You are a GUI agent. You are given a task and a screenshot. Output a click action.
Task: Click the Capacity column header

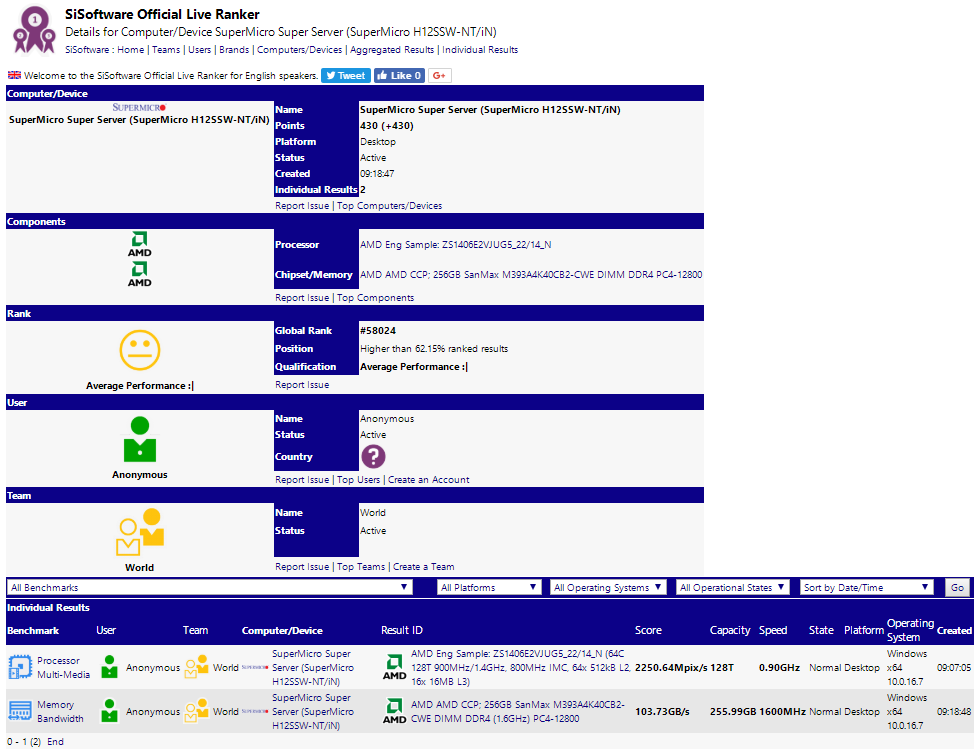click(x=729, y=630)
